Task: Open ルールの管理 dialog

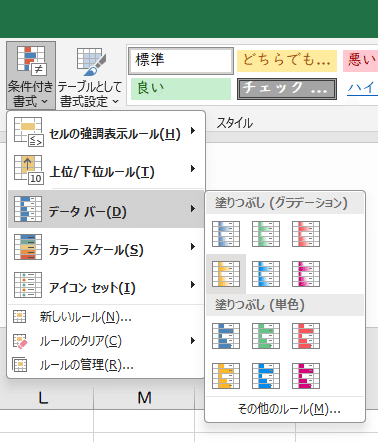Action: [106, 365]
